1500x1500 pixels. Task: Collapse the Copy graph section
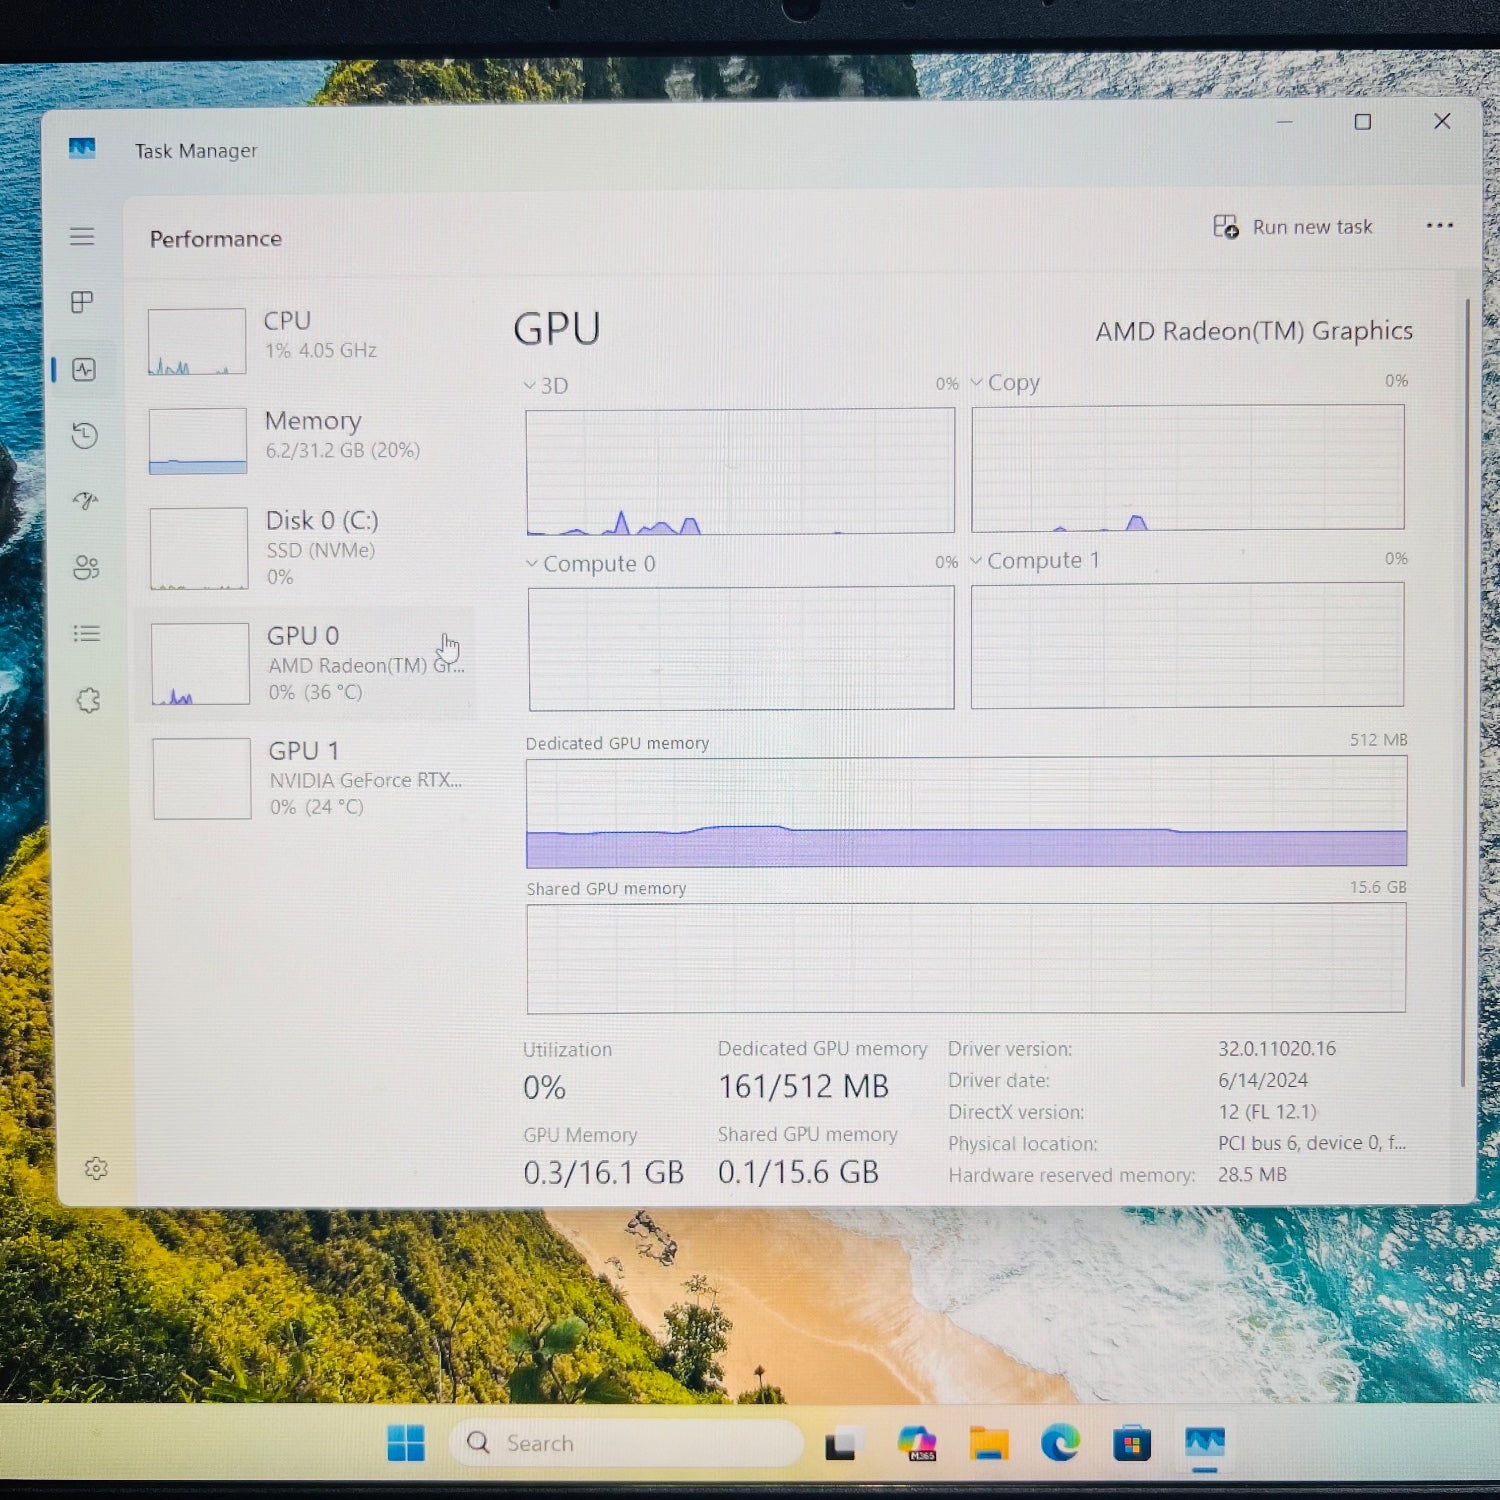(977, 382)
